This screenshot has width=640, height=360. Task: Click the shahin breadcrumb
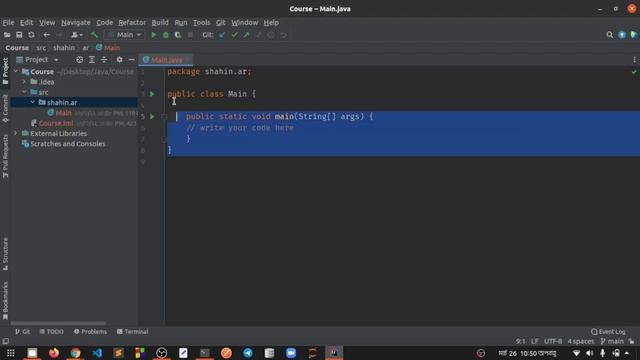tap(64, 48)
